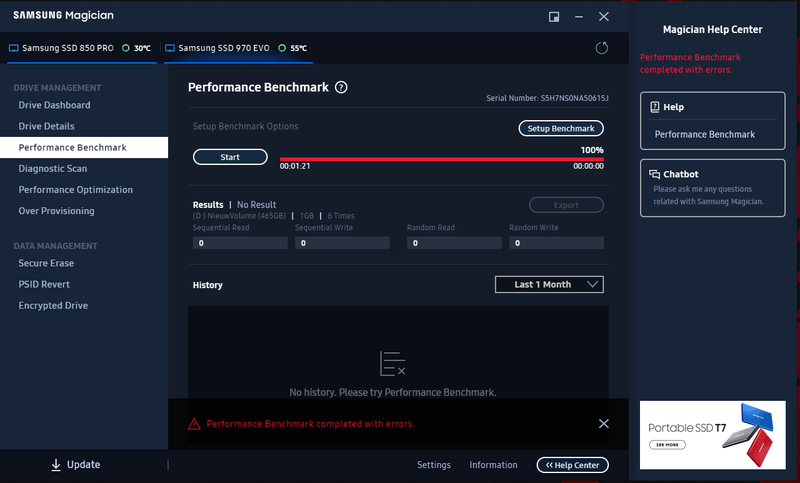
Task: Click drive icon for Samsung SSD 970 EVO
Action: [170, 48]
